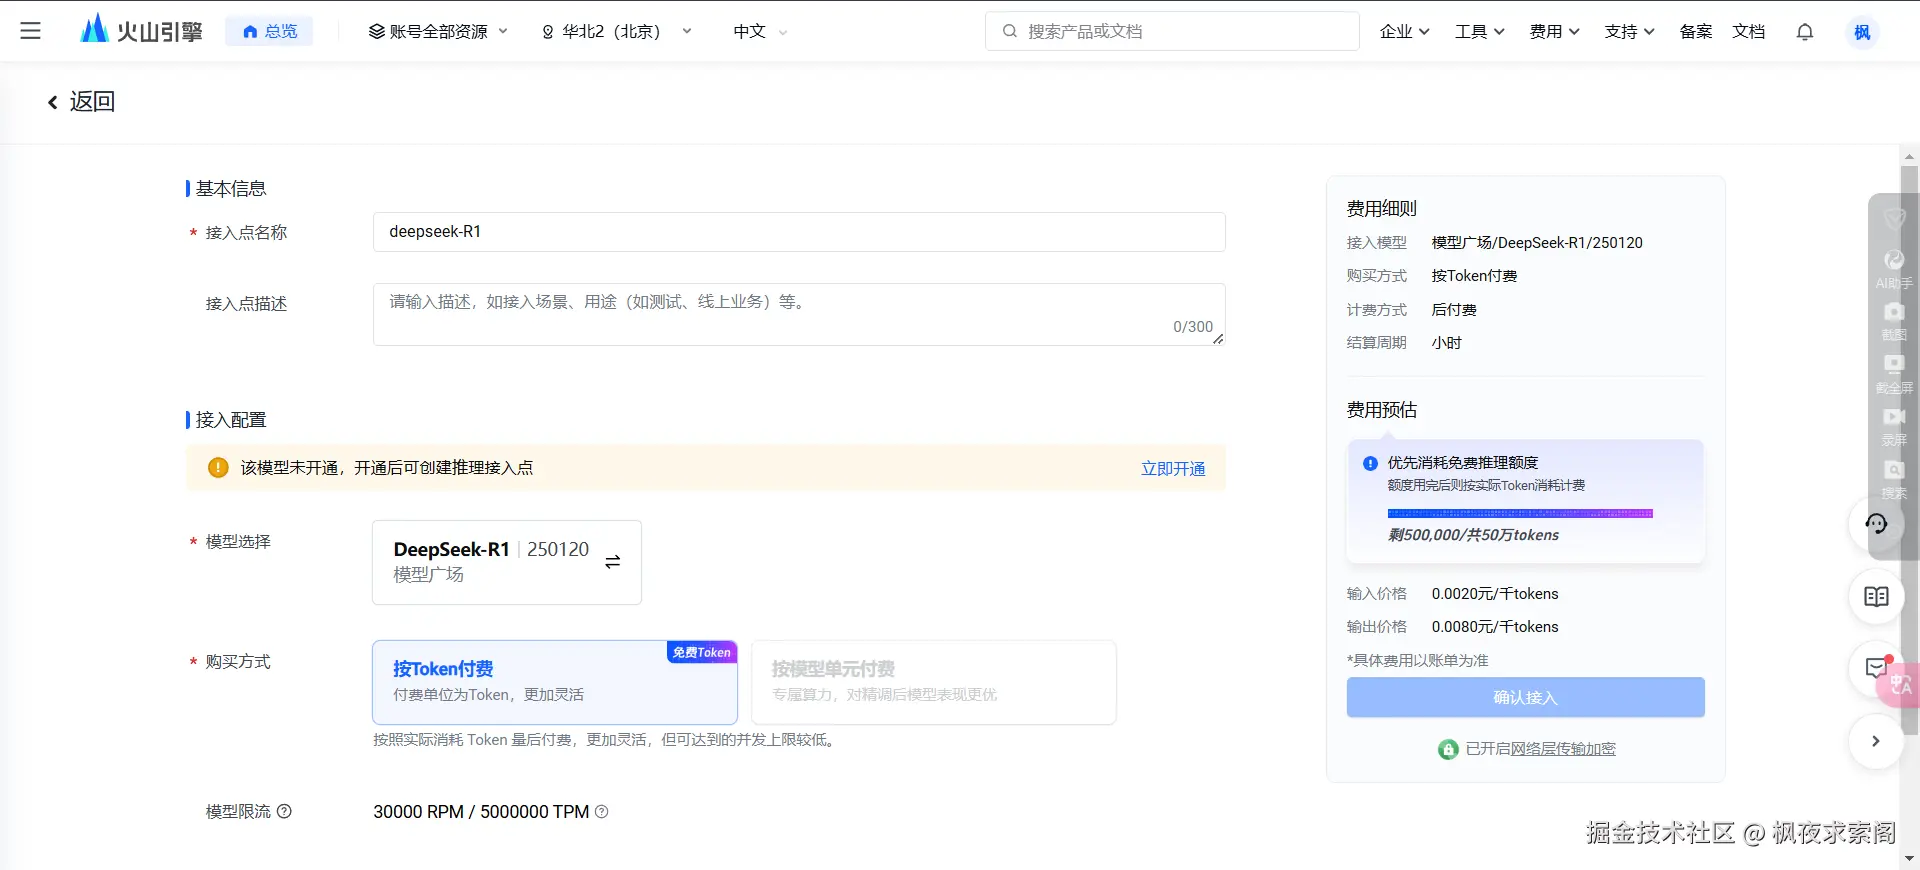Click the pink translate floating icon

[x=1900, y=685]
